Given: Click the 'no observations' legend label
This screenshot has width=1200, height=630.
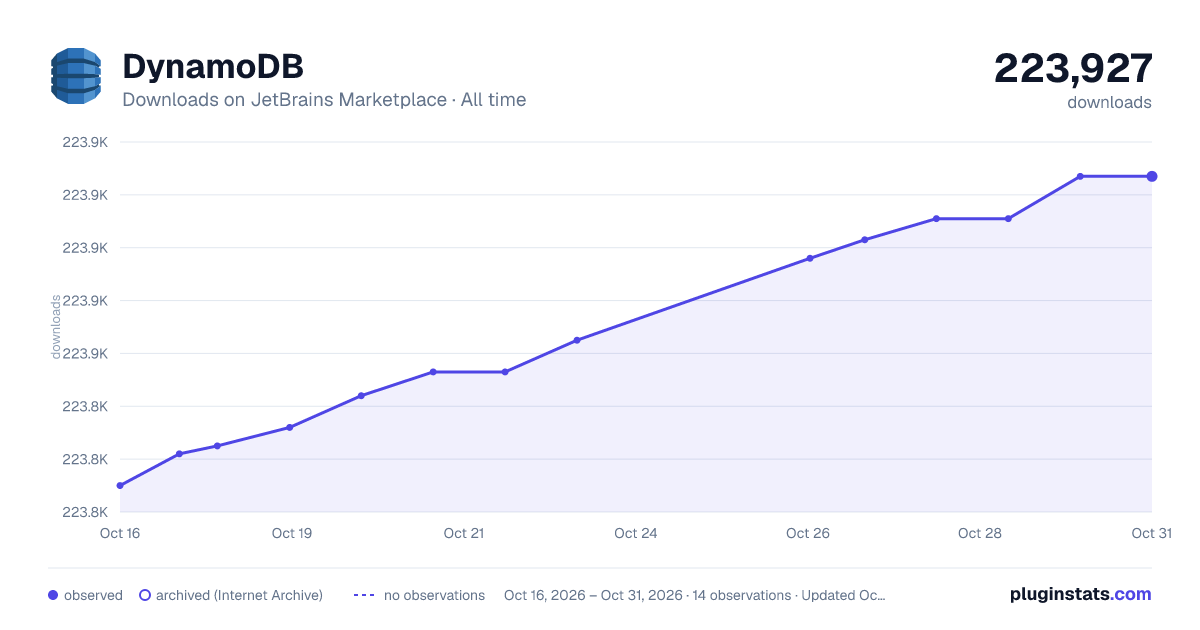Looking at the screenshot, I should [x=434, y=595].
